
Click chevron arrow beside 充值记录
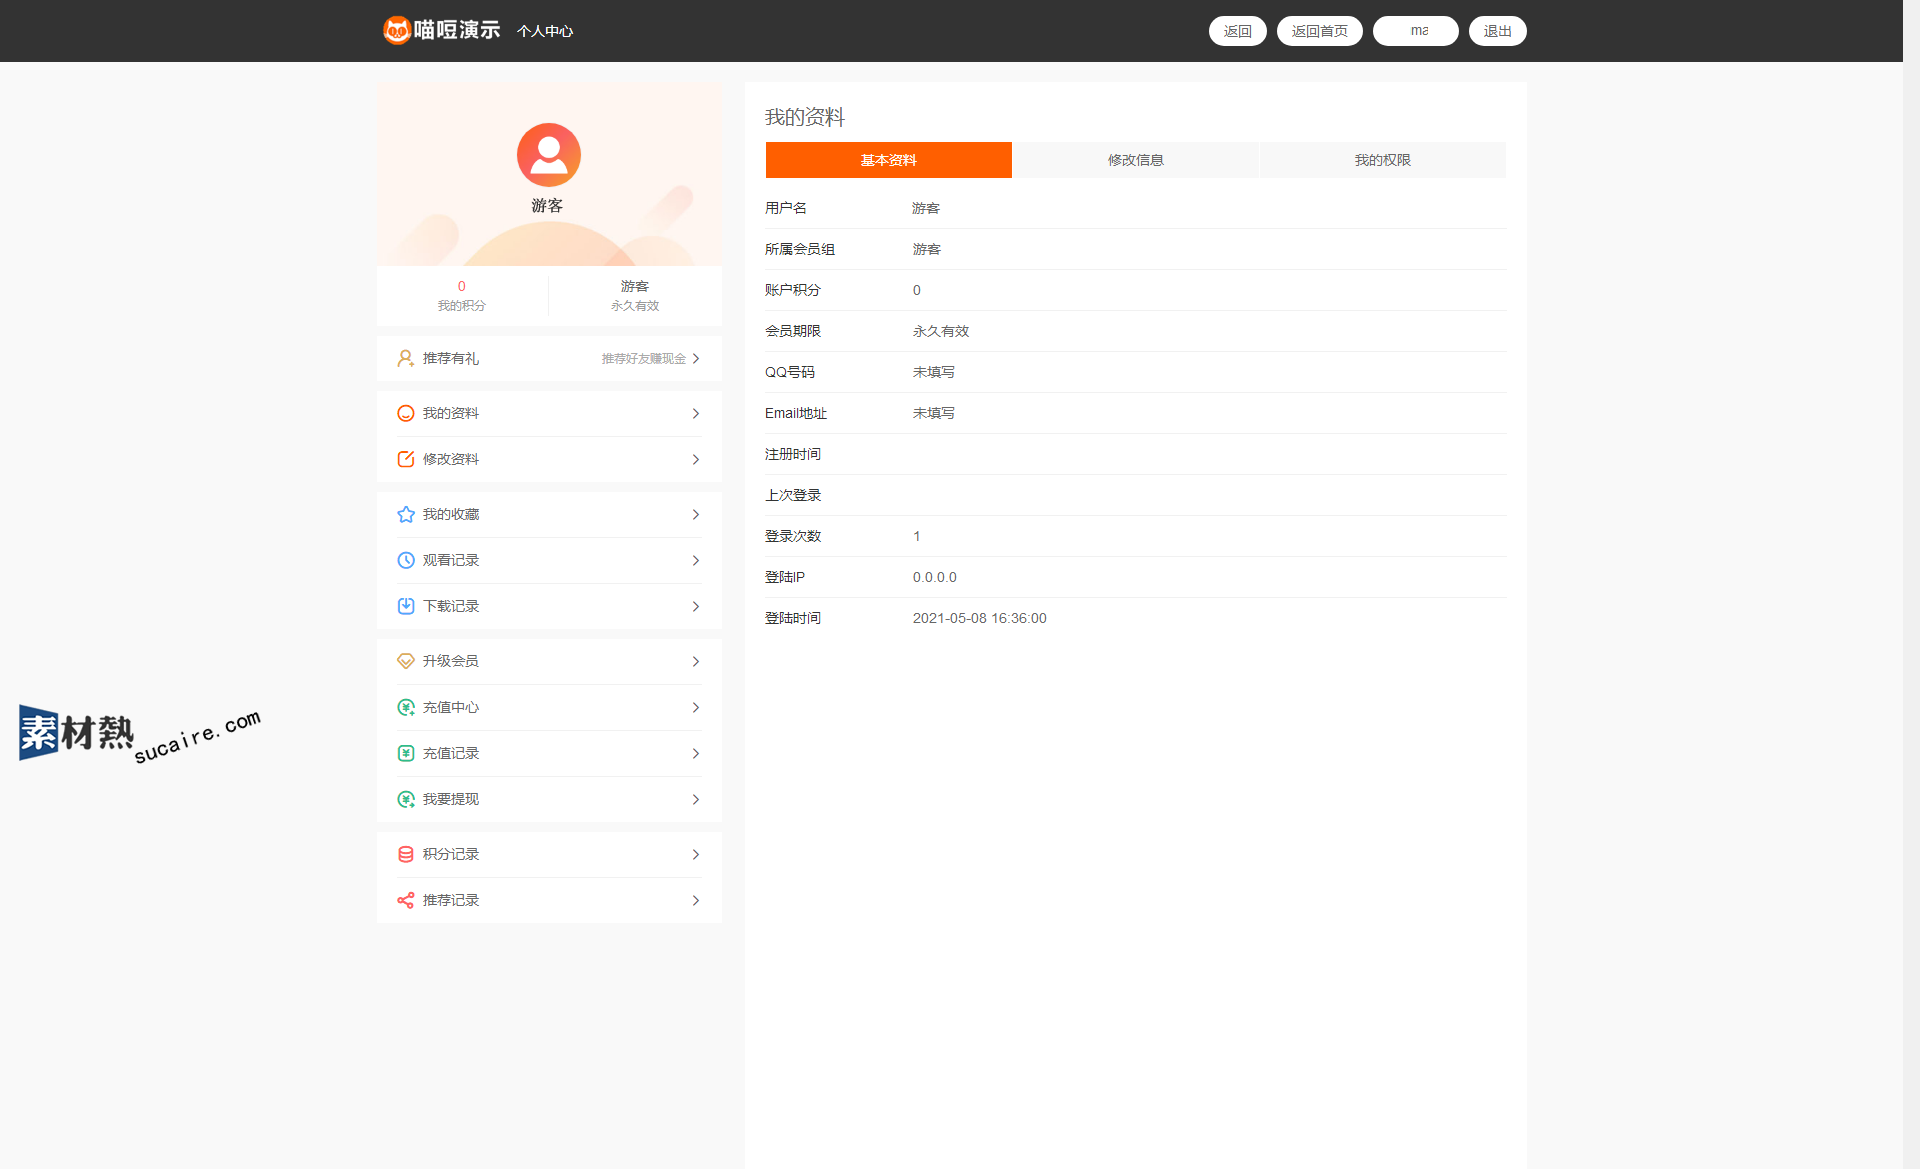[x=696, y=753]
